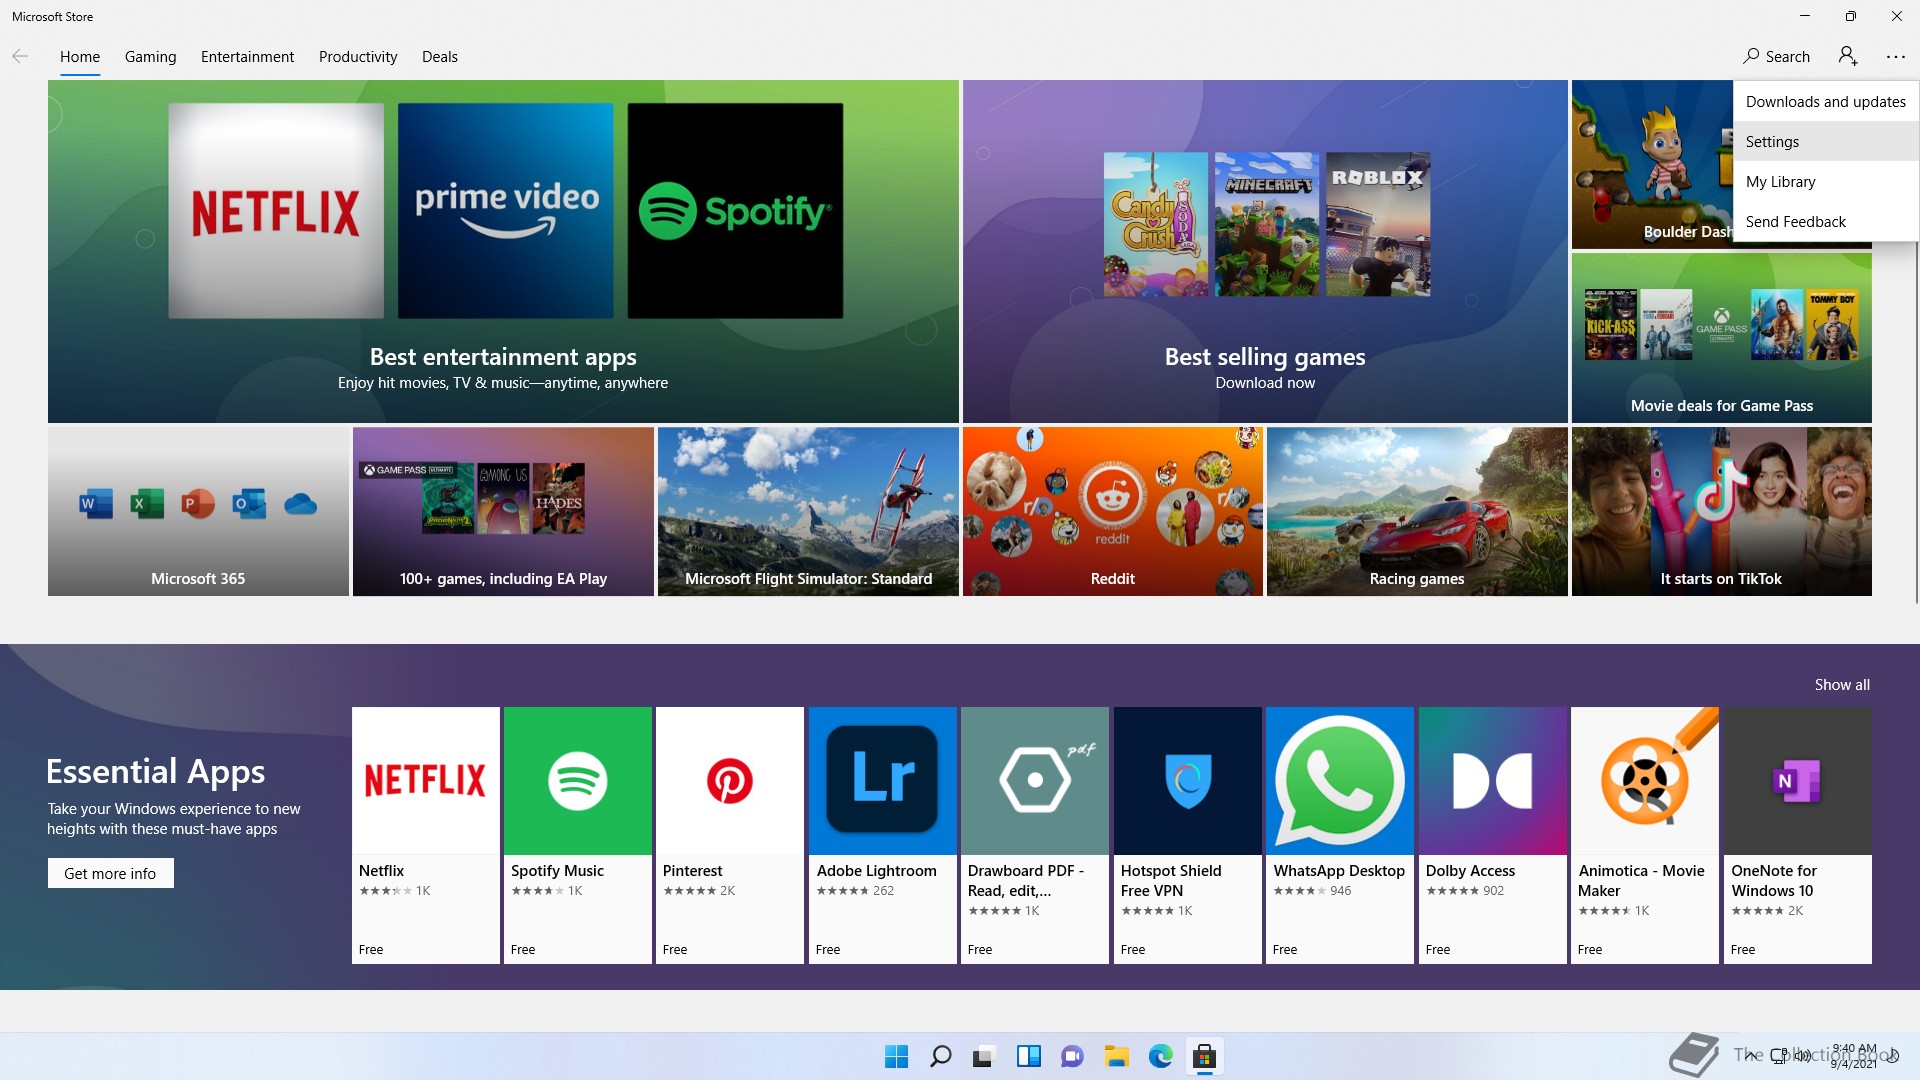Launch Microsoft Edge from taskbar
This screenshot has width=1920, height=1080.
click(1160, 1056)
